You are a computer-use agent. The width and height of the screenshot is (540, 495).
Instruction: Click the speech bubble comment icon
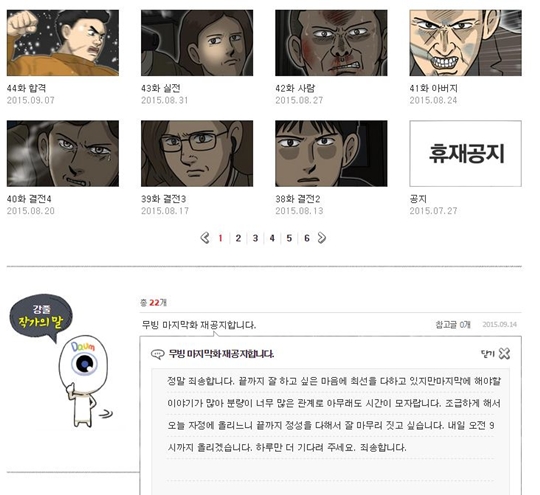pyautogui.click(x=158, y=354)
